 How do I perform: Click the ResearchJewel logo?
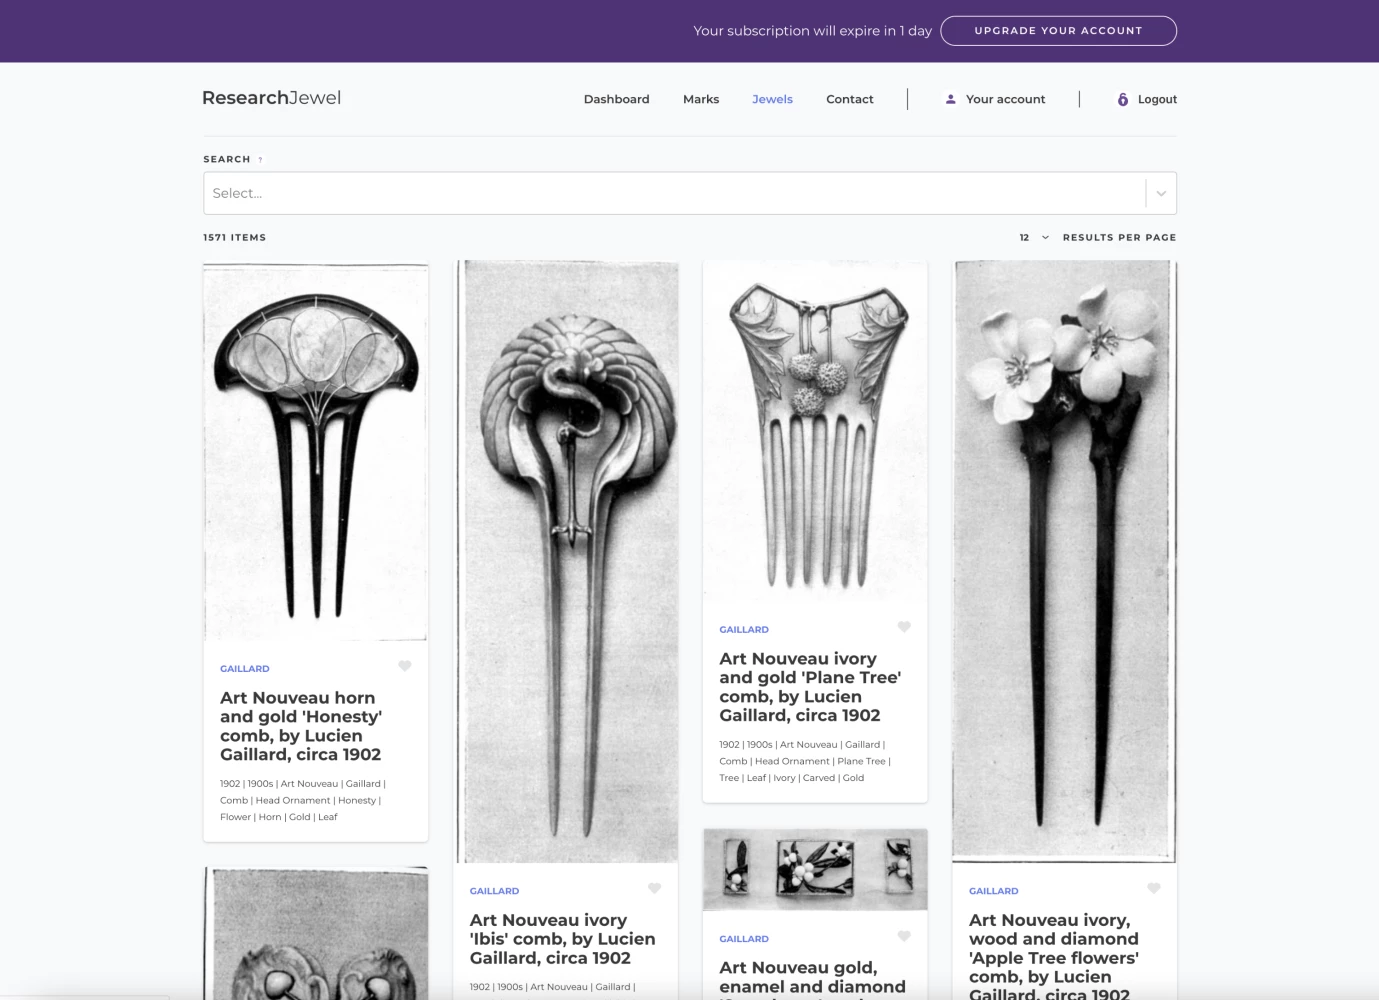[271, 98]
